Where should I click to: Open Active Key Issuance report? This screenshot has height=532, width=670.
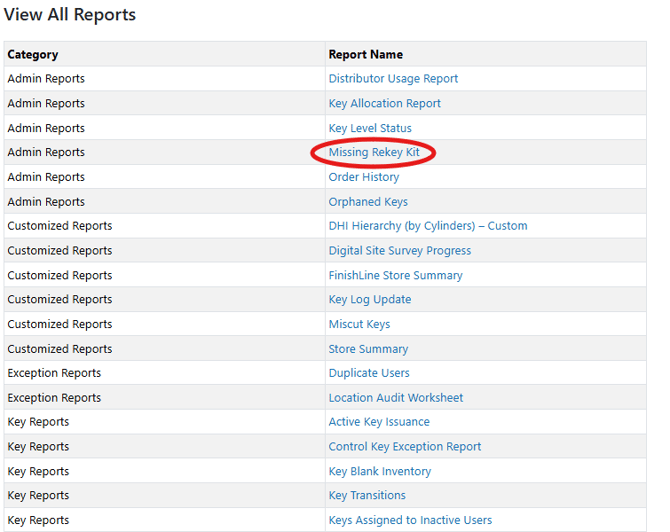tap(379, 422)
